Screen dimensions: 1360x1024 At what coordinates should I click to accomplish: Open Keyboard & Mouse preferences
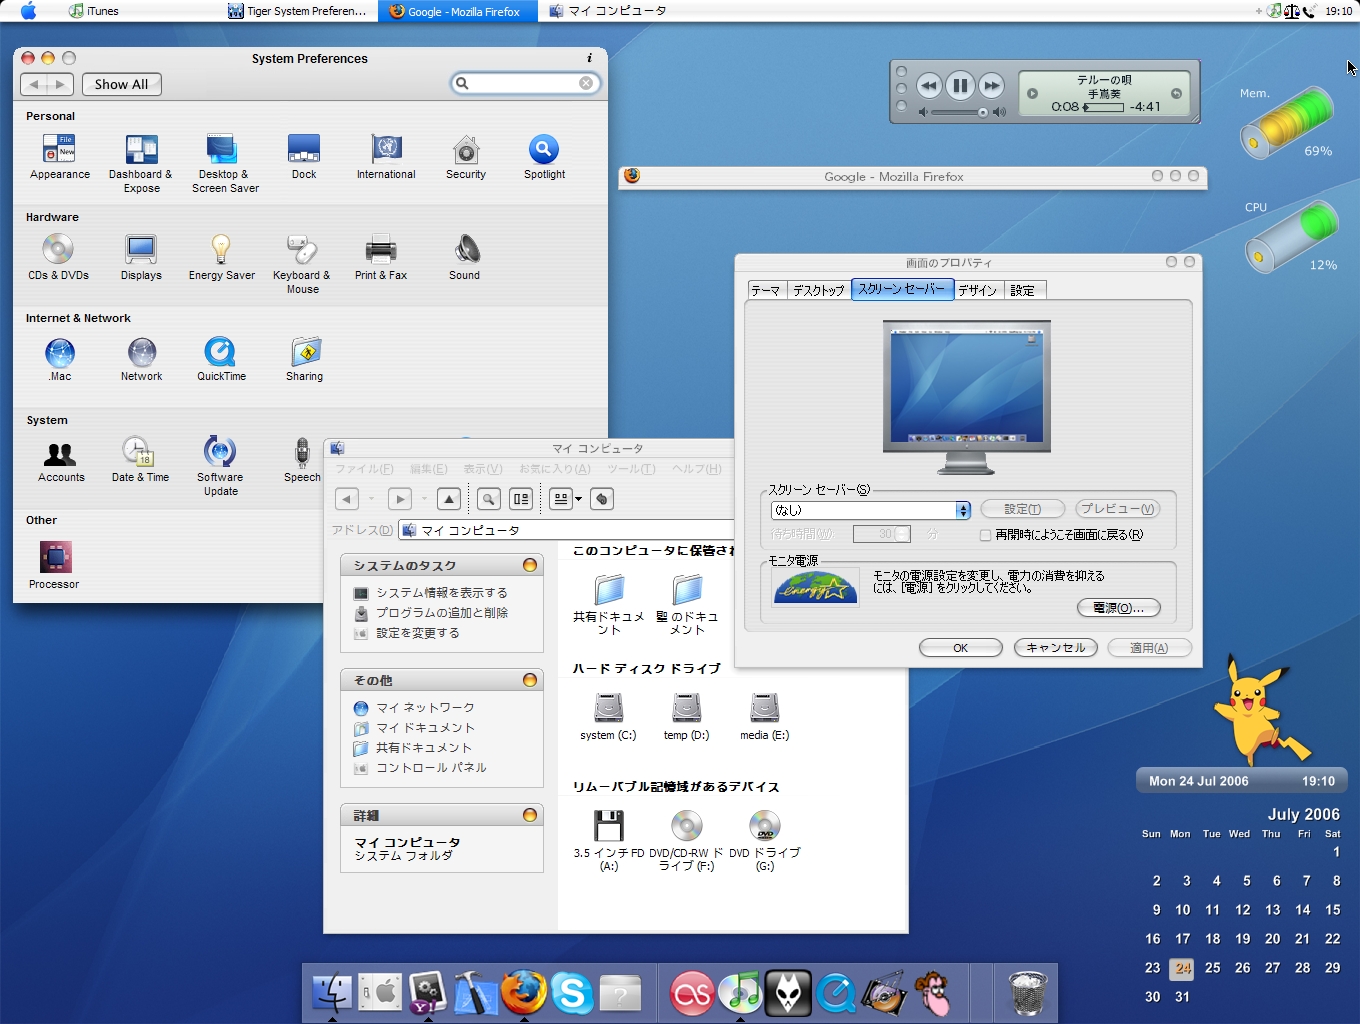tap(302, 264)
